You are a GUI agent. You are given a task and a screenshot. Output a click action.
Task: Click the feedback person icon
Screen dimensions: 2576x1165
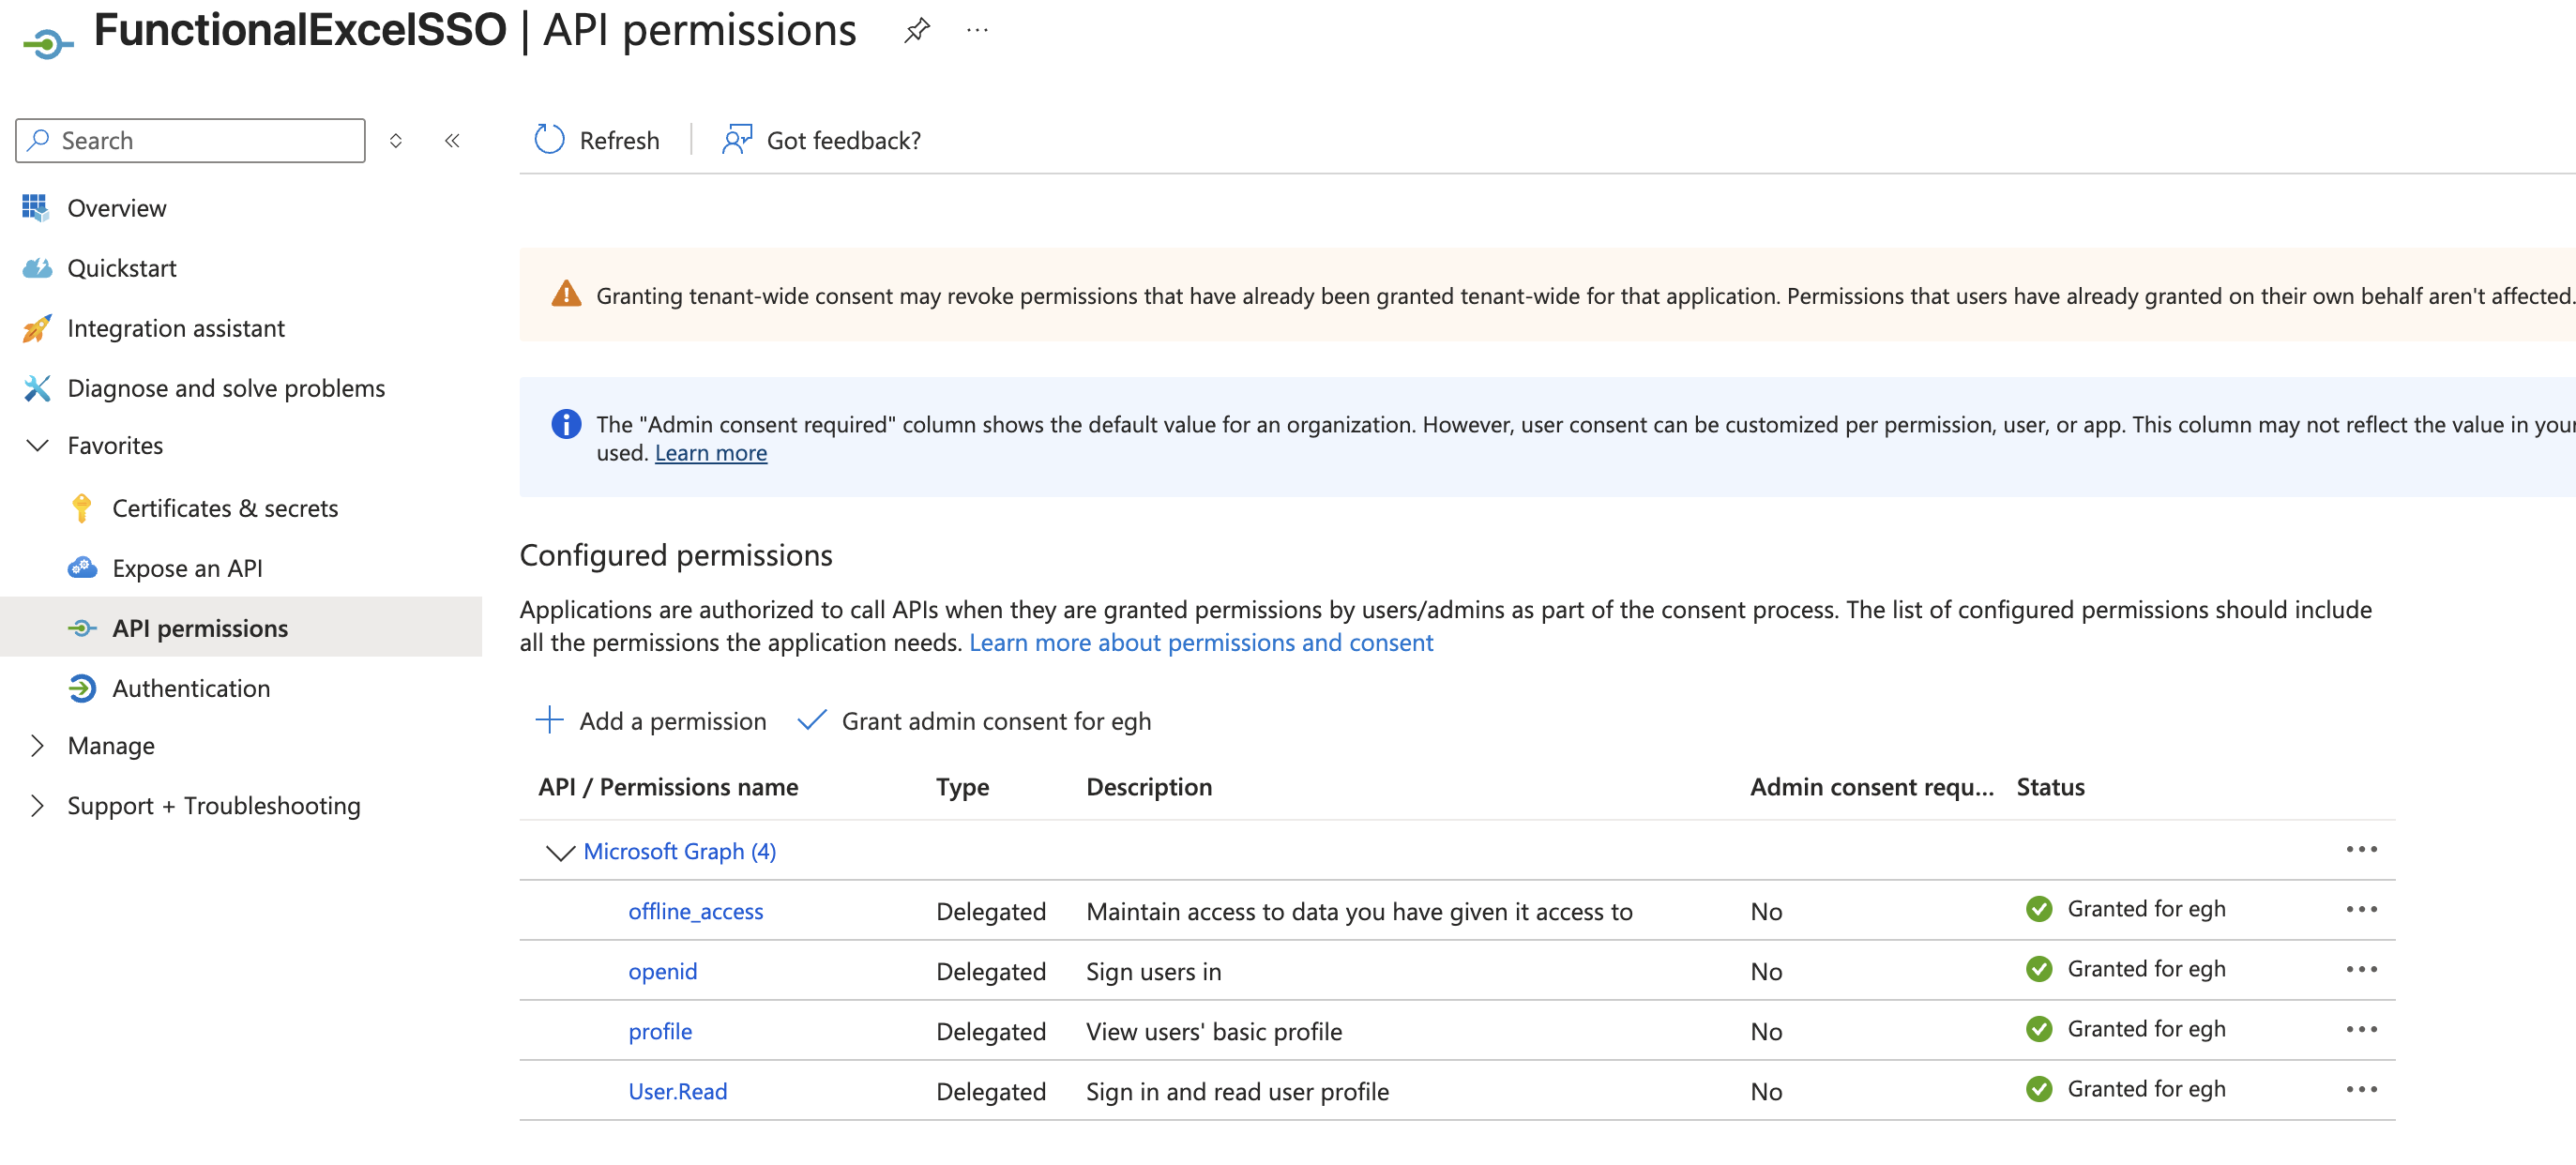coord(737,140)
